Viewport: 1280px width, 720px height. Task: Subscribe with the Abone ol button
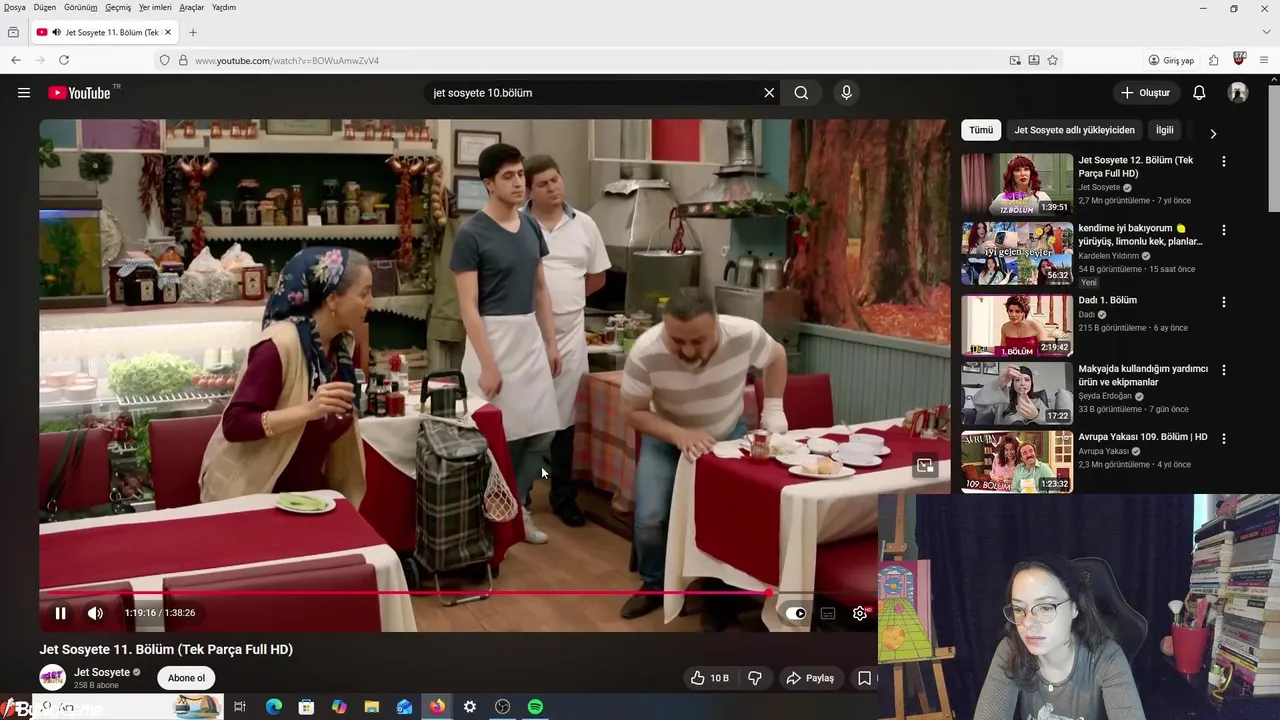pyautogui.click(x=186, y=678)
